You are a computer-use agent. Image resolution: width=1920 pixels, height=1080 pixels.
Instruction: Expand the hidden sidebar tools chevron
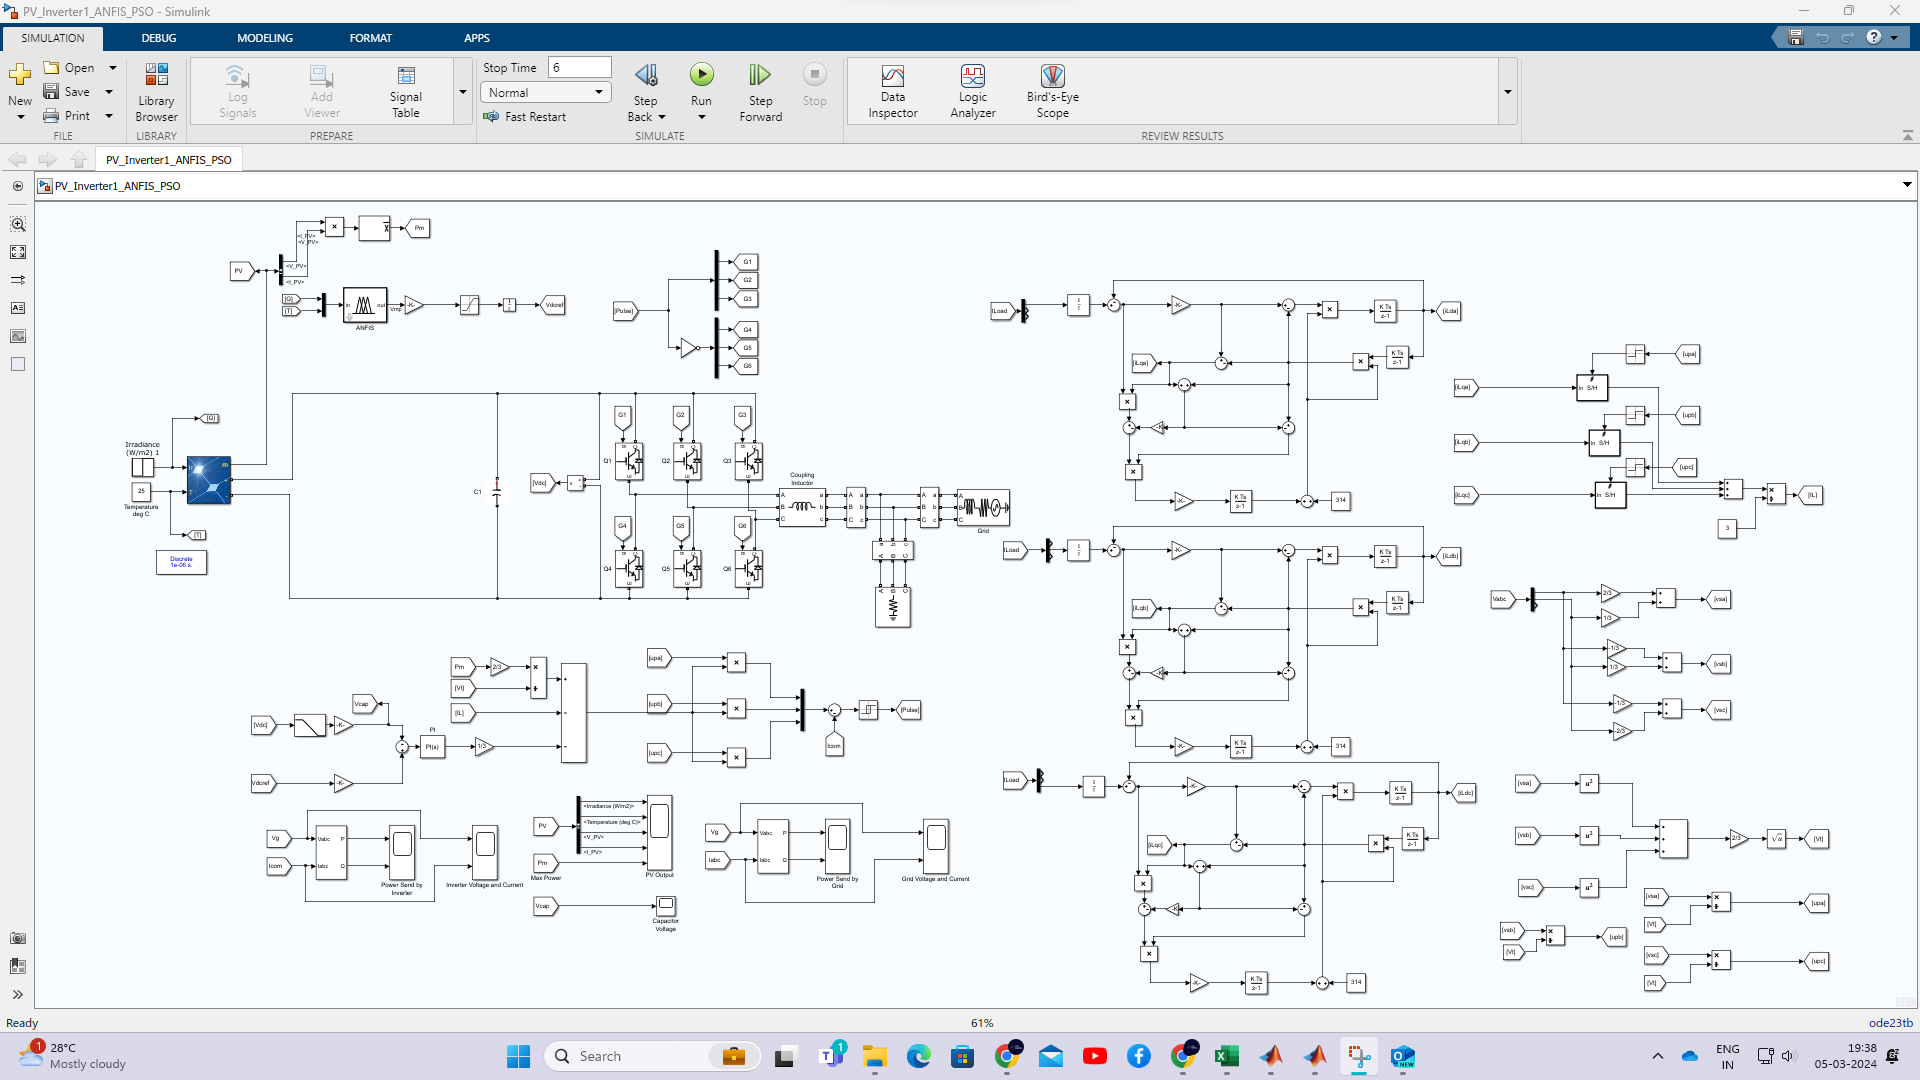pos(18,995)
